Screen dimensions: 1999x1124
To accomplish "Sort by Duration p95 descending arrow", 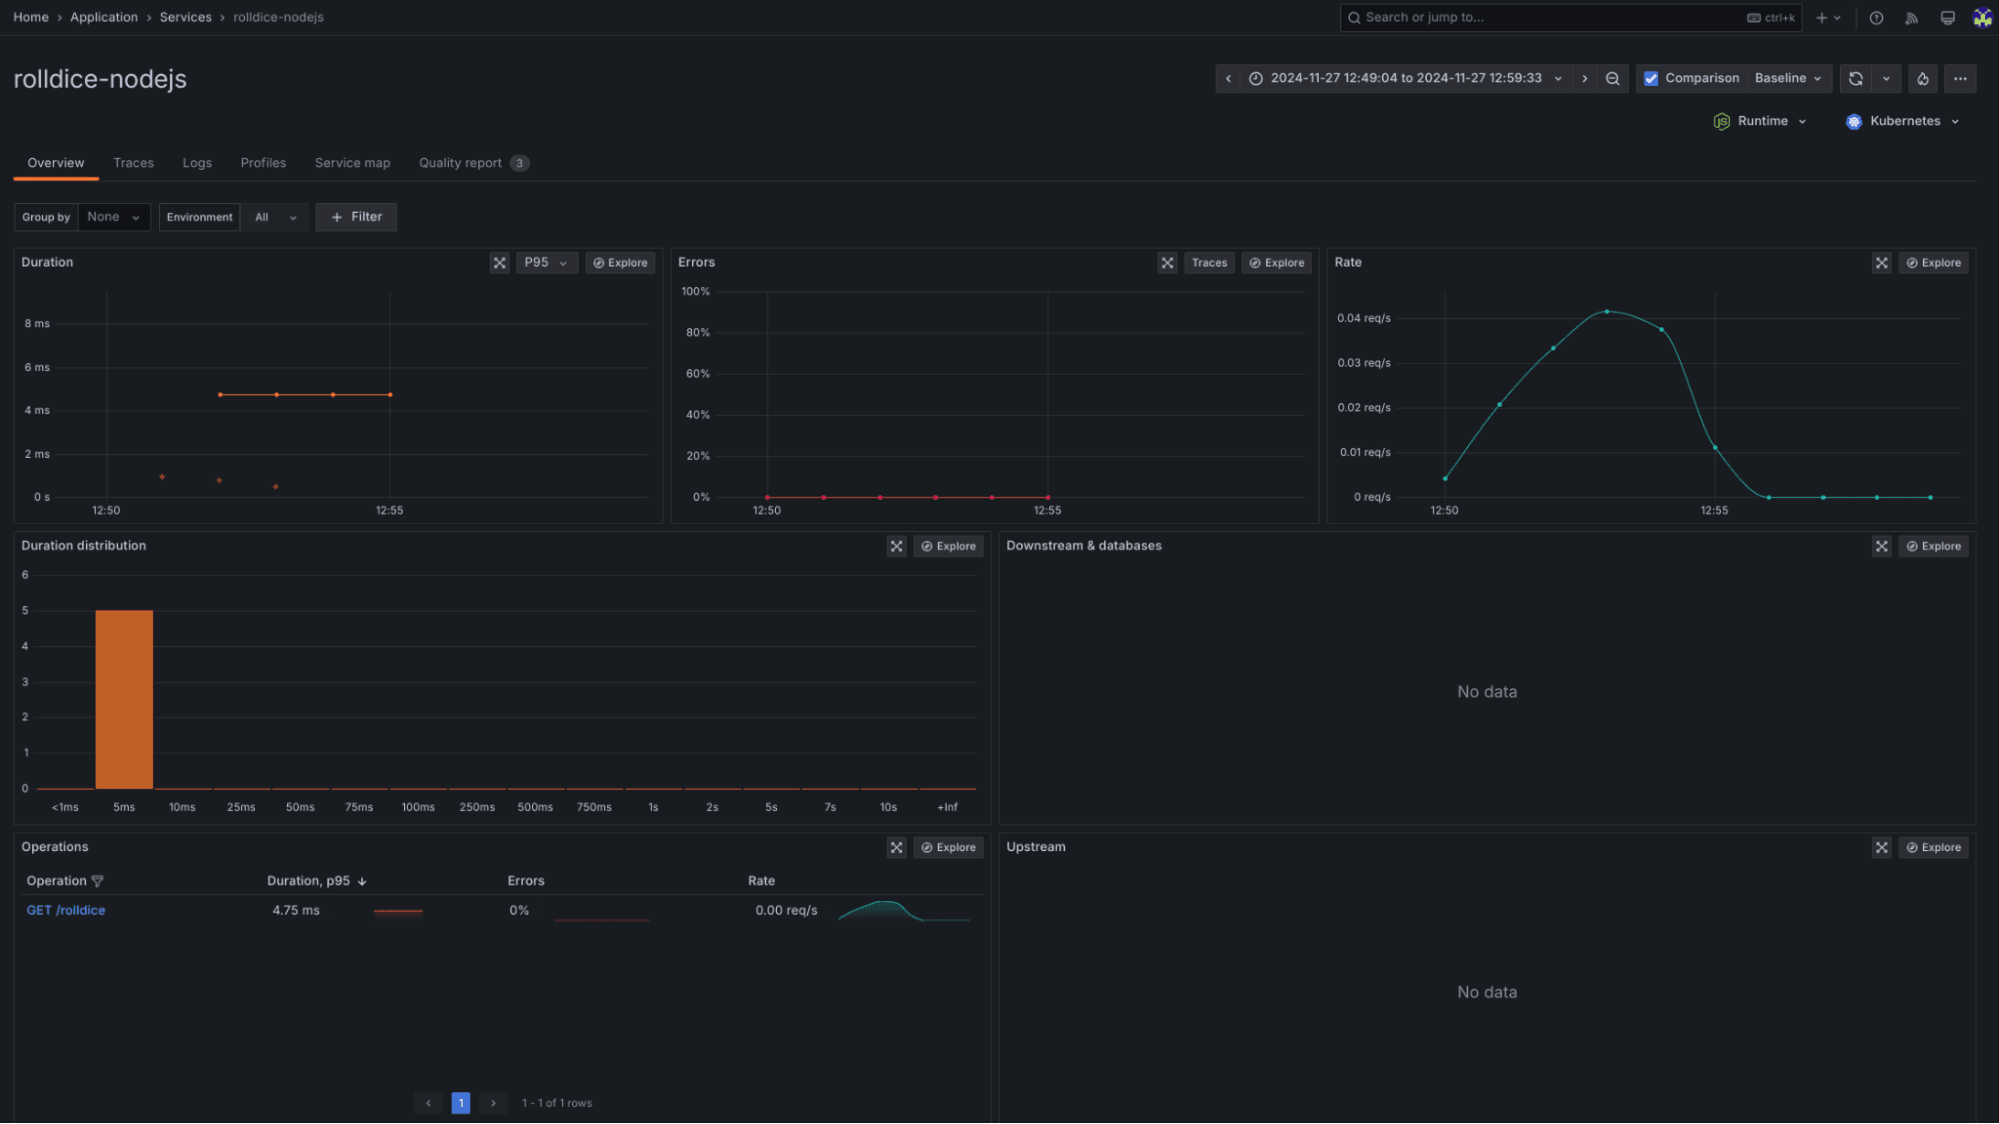I will click(363, 881).
